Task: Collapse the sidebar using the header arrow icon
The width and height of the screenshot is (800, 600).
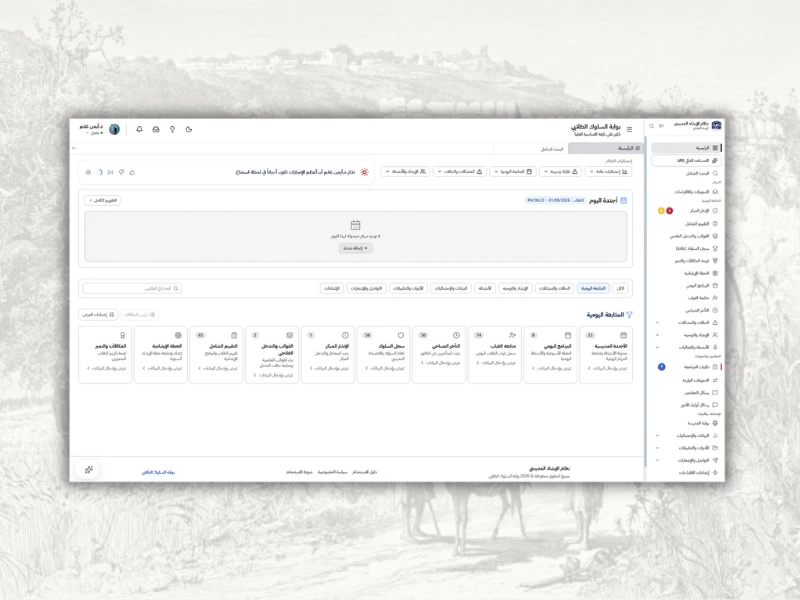Action: tap(661, 126)
